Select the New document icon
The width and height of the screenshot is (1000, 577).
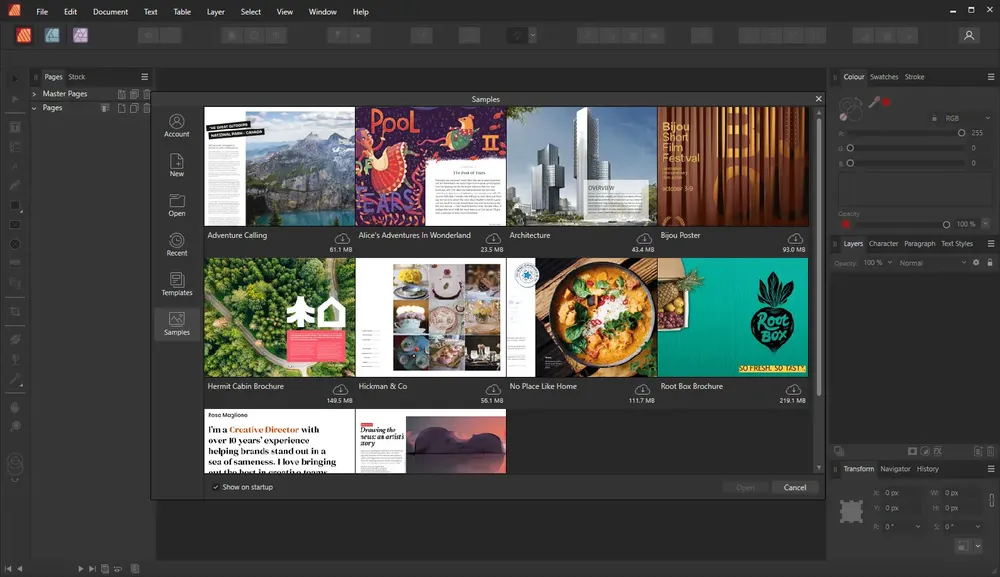coord(177,164)
